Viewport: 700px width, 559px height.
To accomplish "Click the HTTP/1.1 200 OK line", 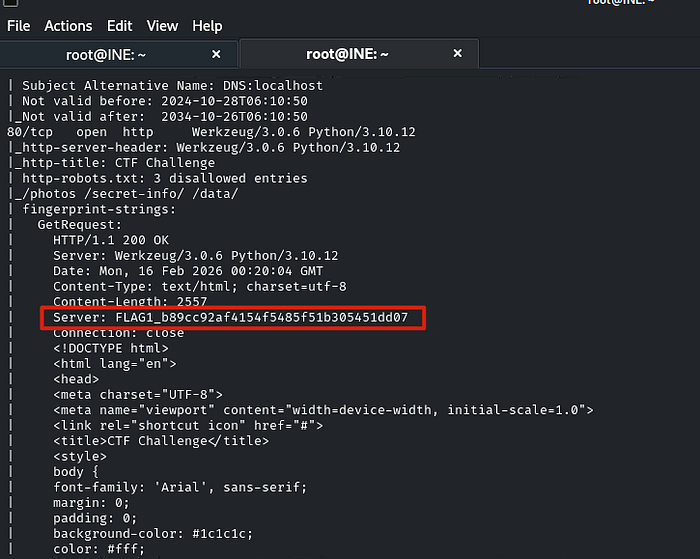I will point(111,240).
